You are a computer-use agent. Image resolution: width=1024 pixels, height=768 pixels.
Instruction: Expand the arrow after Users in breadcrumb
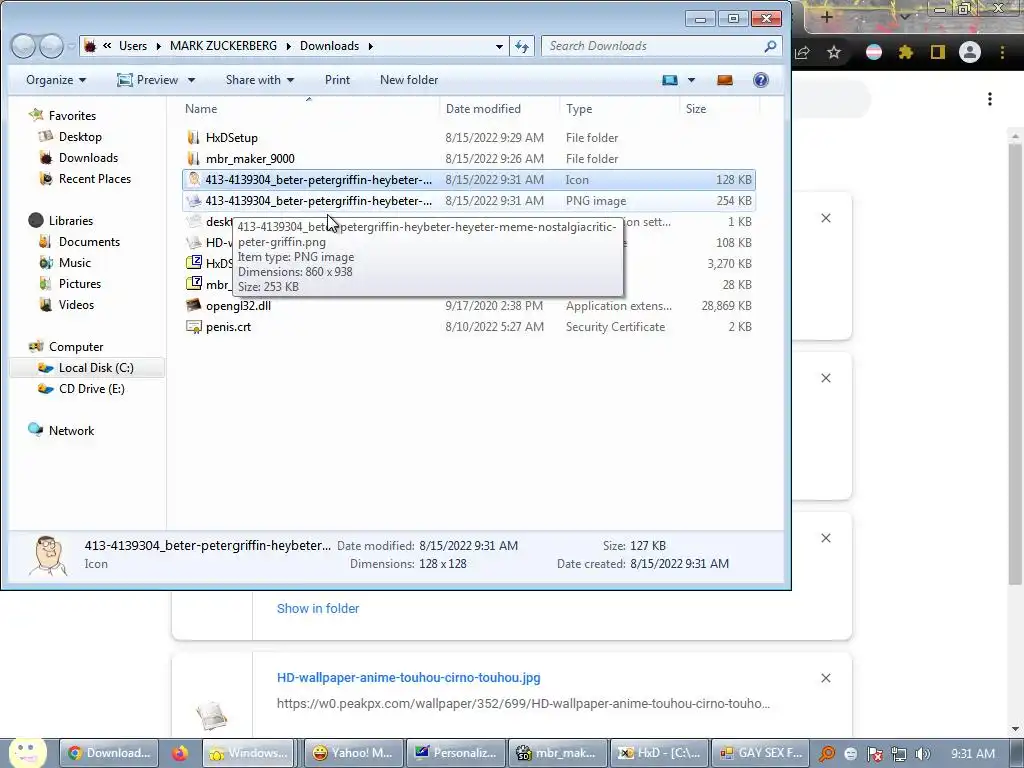(158, 46)
